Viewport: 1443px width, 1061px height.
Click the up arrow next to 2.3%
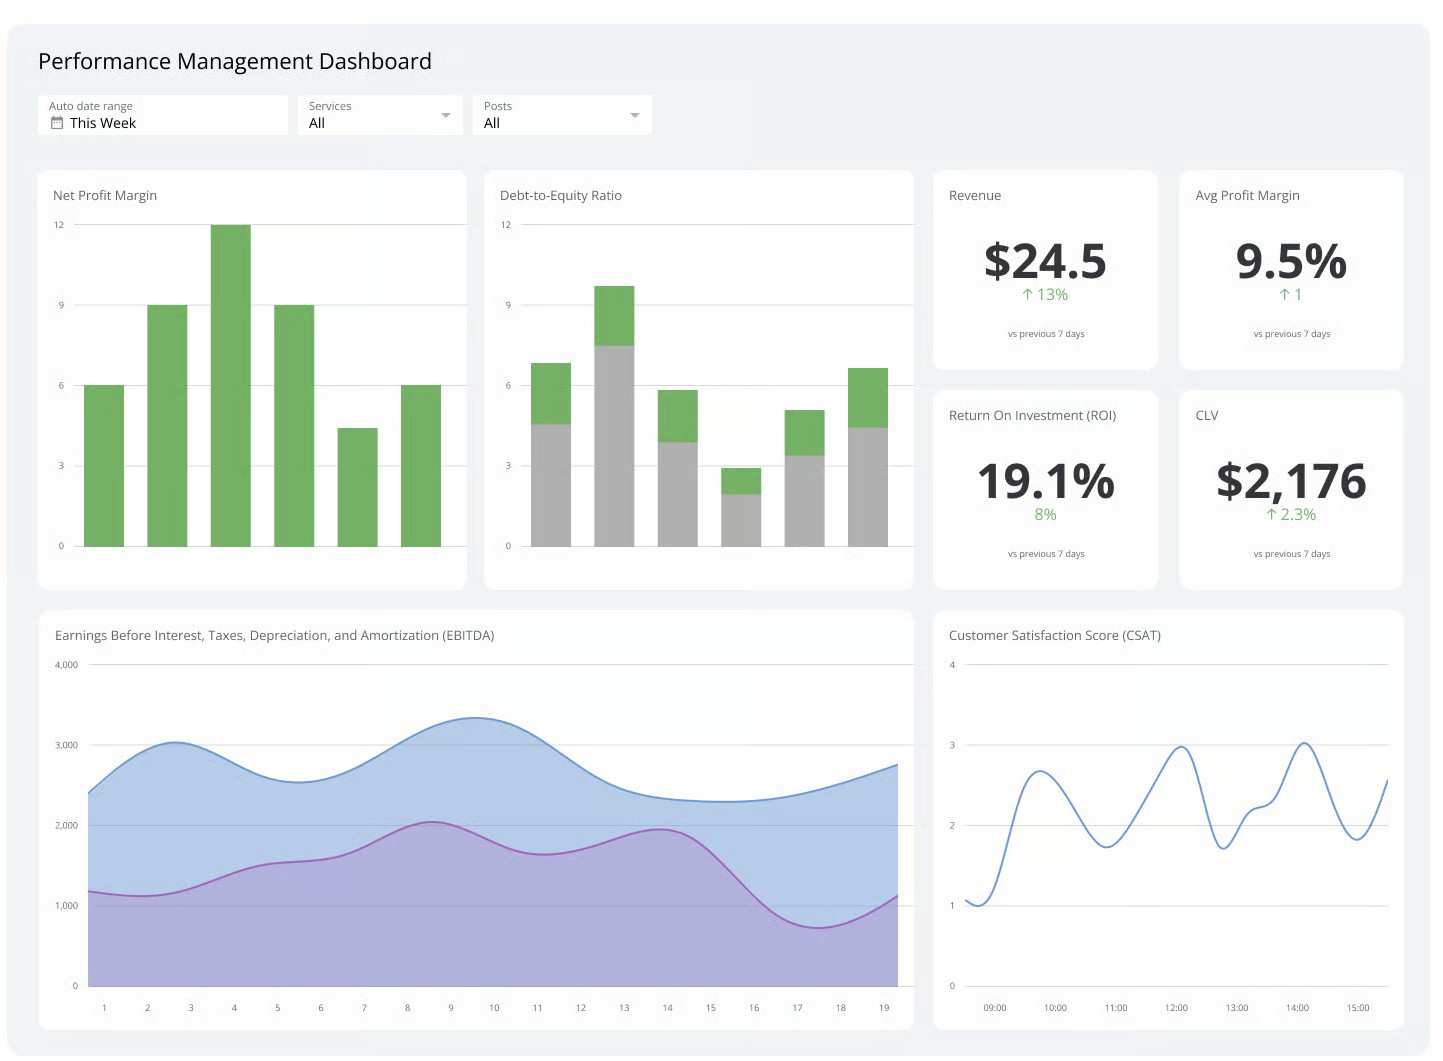[x=1271, y=514]
